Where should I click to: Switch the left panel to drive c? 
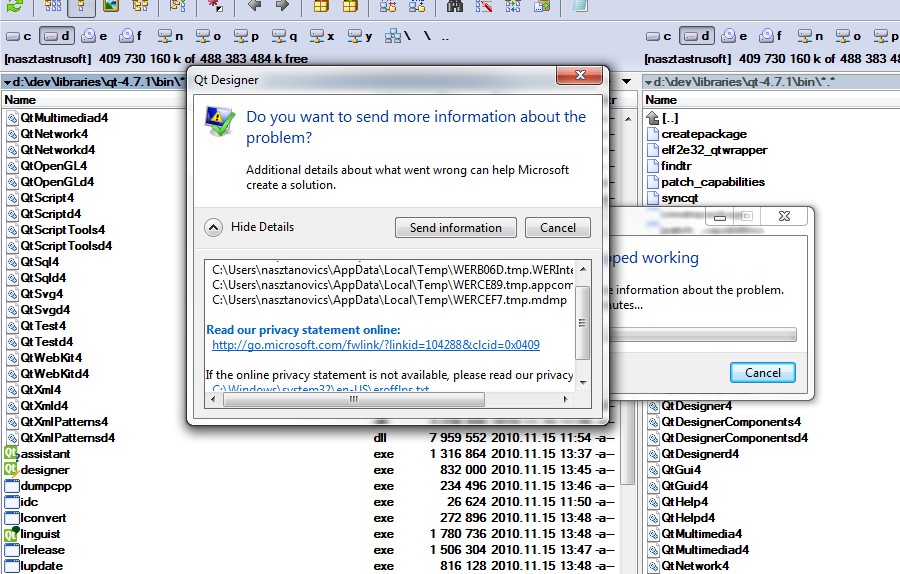pyautogui.click(x=19, y=36)
